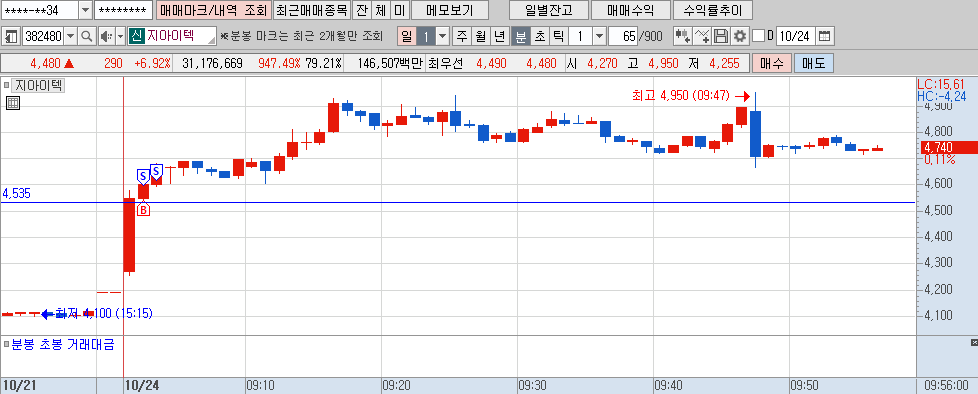Open the 매매수익 tab
The height and width of the screenshot is (394, 978).
[631, 10]
